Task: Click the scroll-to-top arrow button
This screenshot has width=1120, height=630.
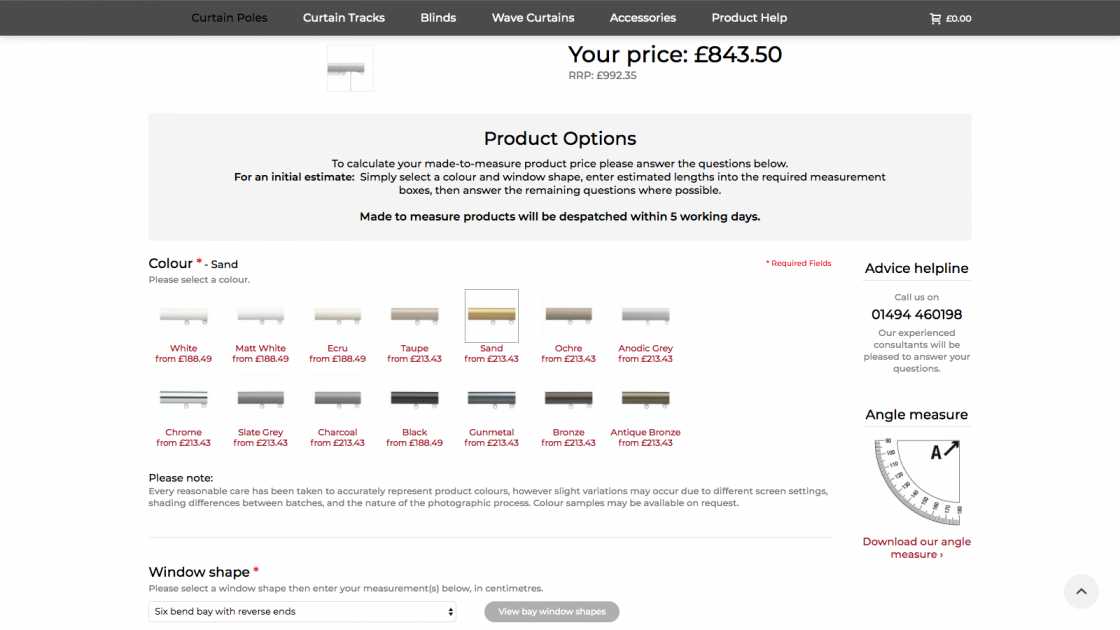Action: pyautogui.click(x=1080, y=591)
